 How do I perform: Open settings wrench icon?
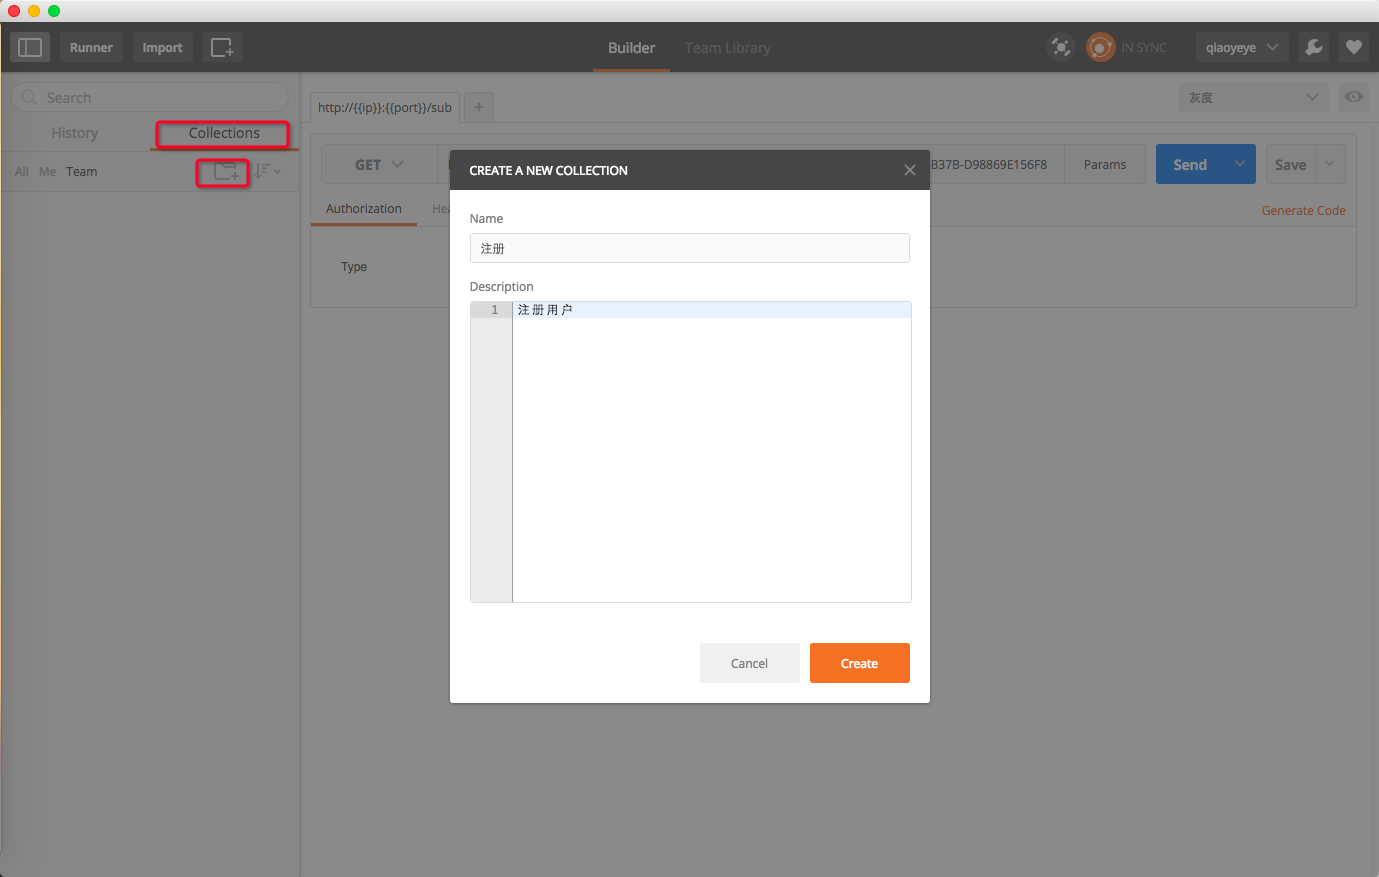click(1313, 47)
